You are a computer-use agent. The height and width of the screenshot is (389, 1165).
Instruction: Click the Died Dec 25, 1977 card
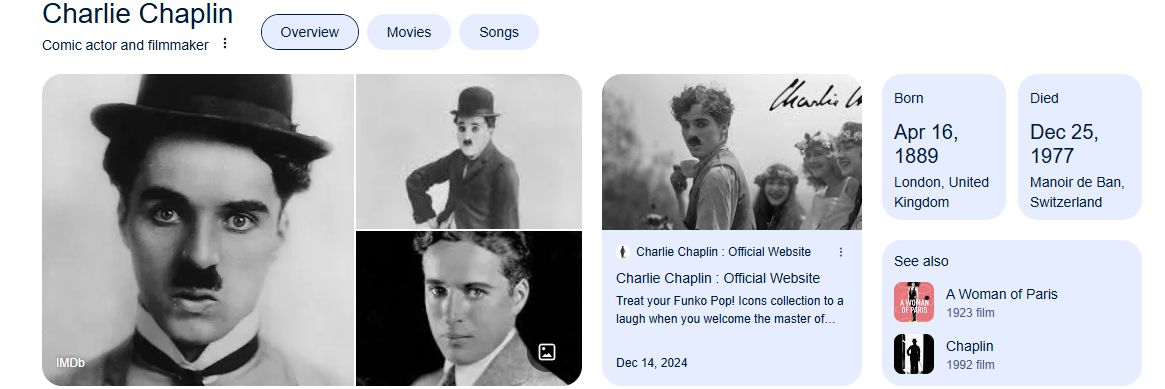pyautogui.click(x=1080, y=147)
